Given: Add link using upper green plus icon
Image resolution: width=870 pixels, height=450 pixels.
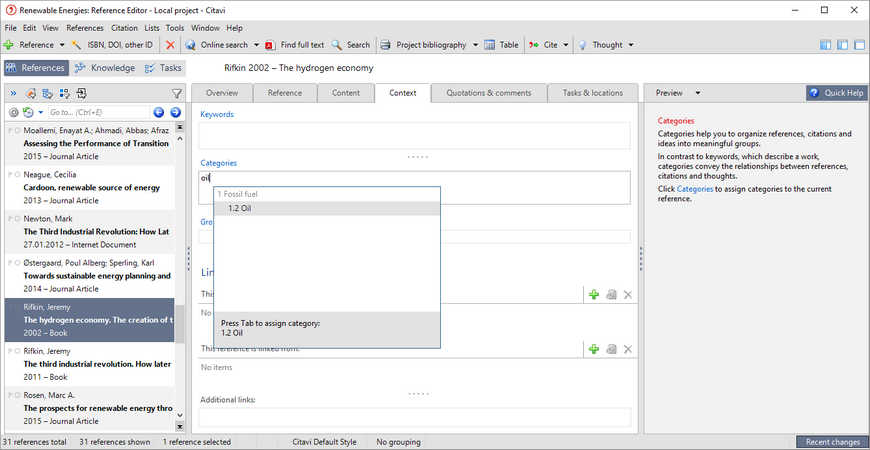Looking at the screenshot, I should pyautogui.click(x=594, y=295).
